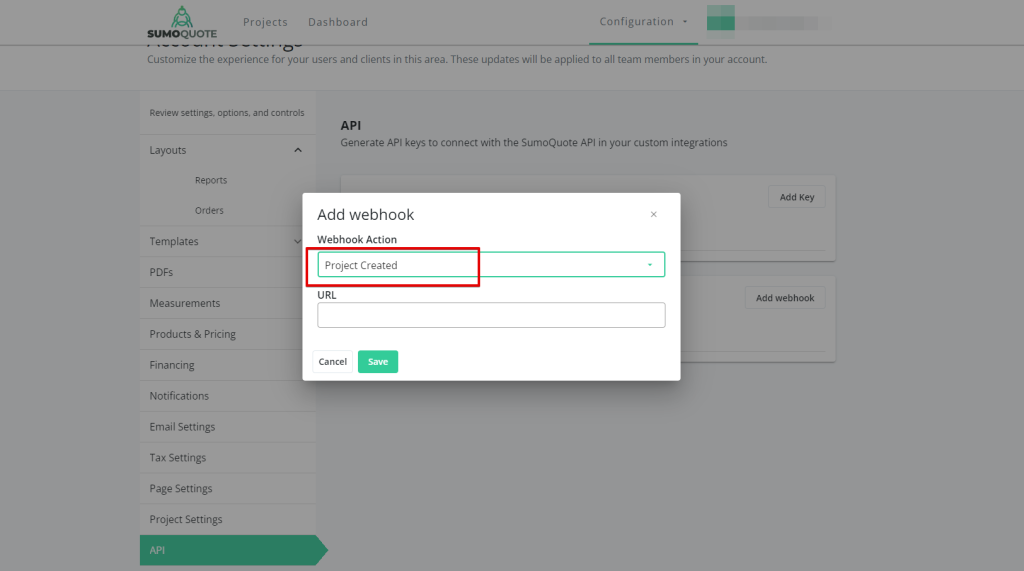Collapse the Layouts section chevron

(x=298, y=150)
